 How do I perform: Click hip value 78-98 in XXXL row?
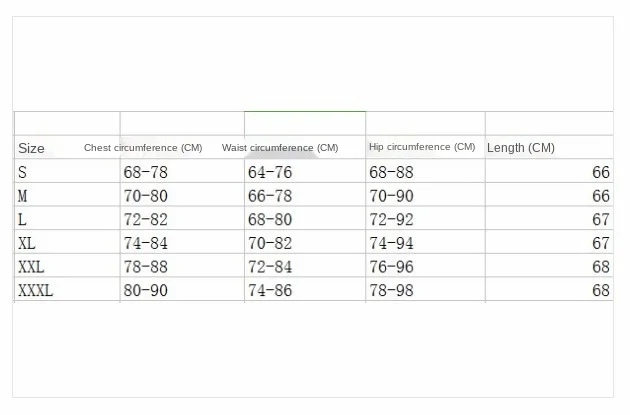[391, 291]
